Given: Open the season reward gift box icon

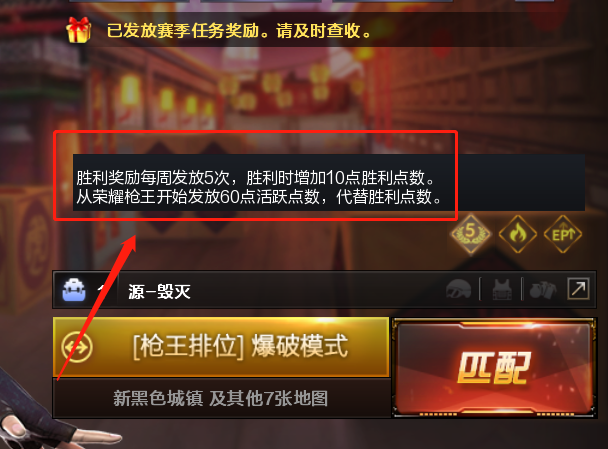Looking at the screenshot, I should click(78, 30).
